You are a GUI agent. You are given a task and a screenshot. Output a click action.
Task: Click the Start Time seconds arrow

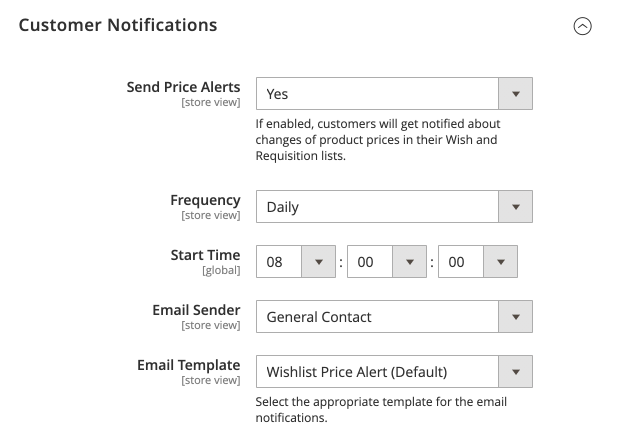click(499, 262)
